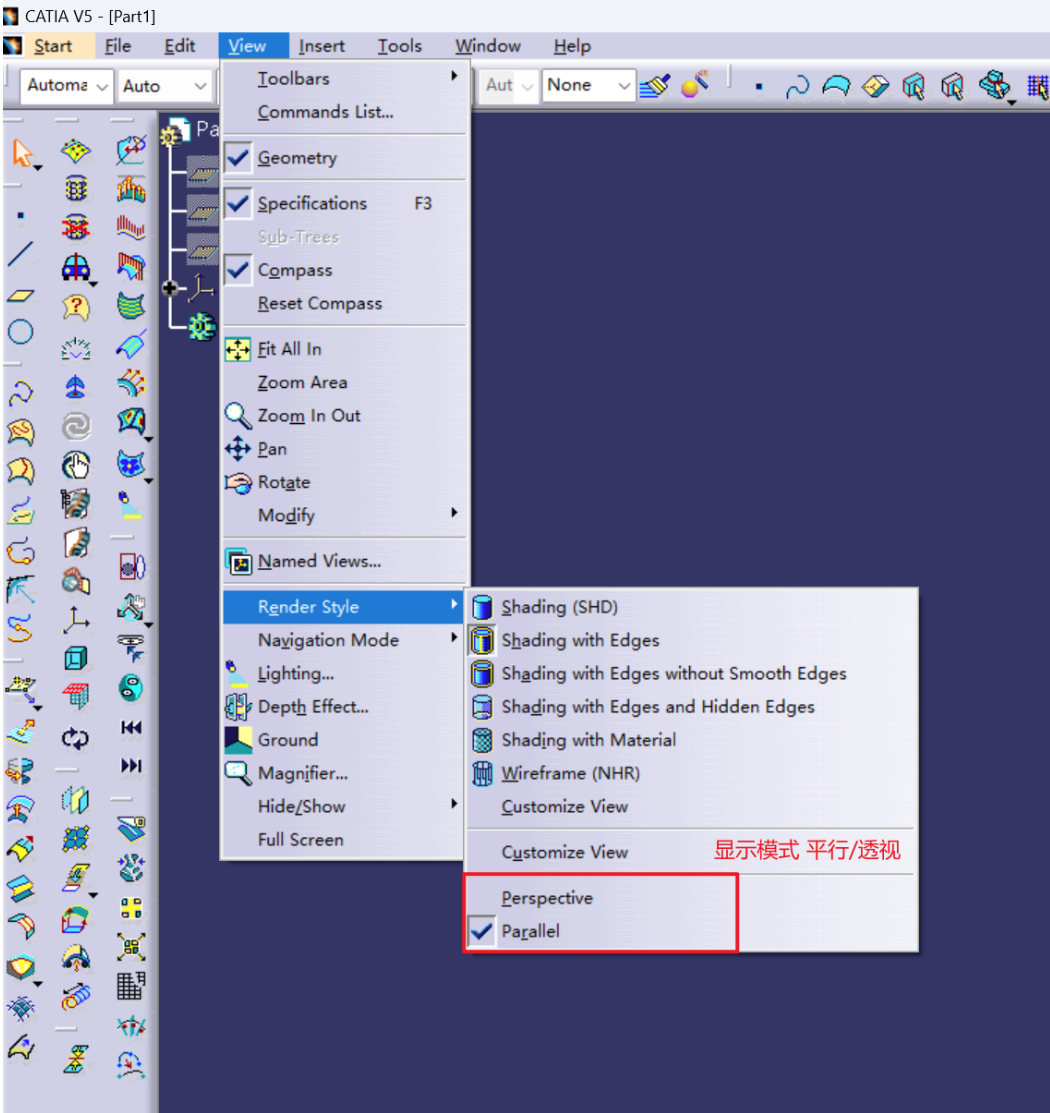Expand the Modify submenu
This screenshot has width=1050, height=1113.
[x=344, y=515]
